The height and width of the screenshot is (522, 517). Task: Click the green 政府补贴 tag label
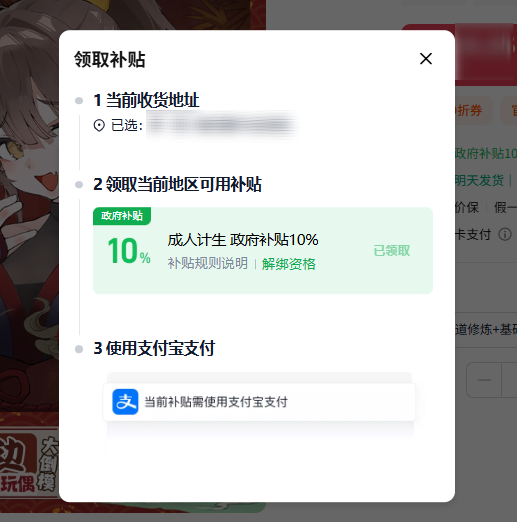point(122,216)
